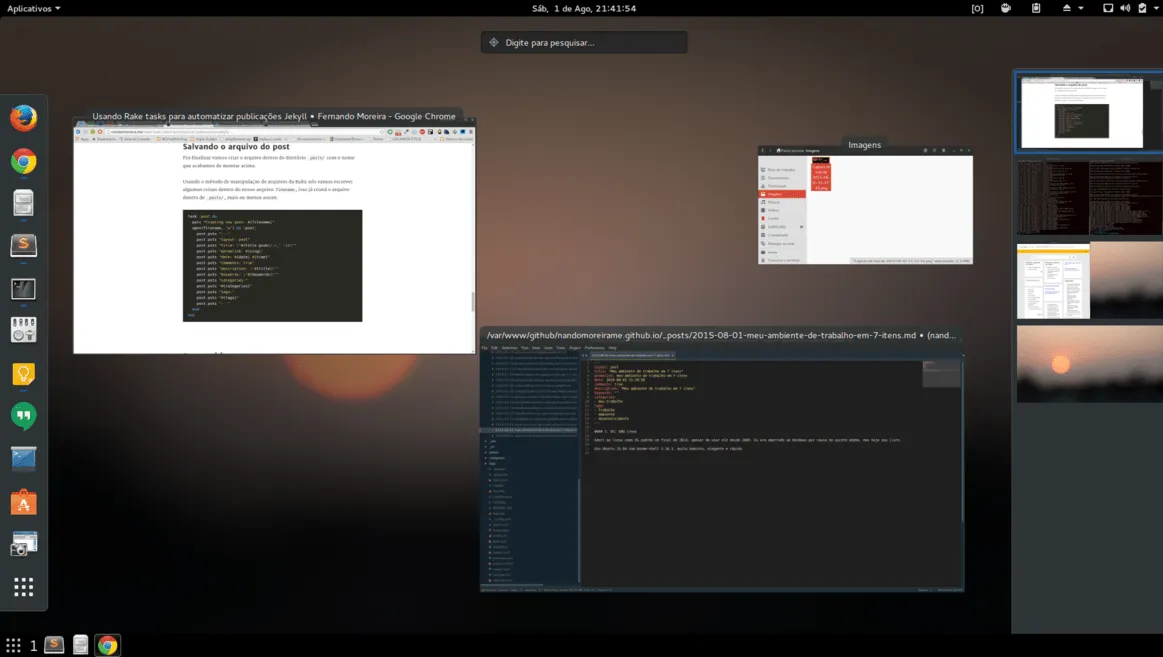Click the battery status icon
Screen dimensions: 1163x657
coord(1142,8)
